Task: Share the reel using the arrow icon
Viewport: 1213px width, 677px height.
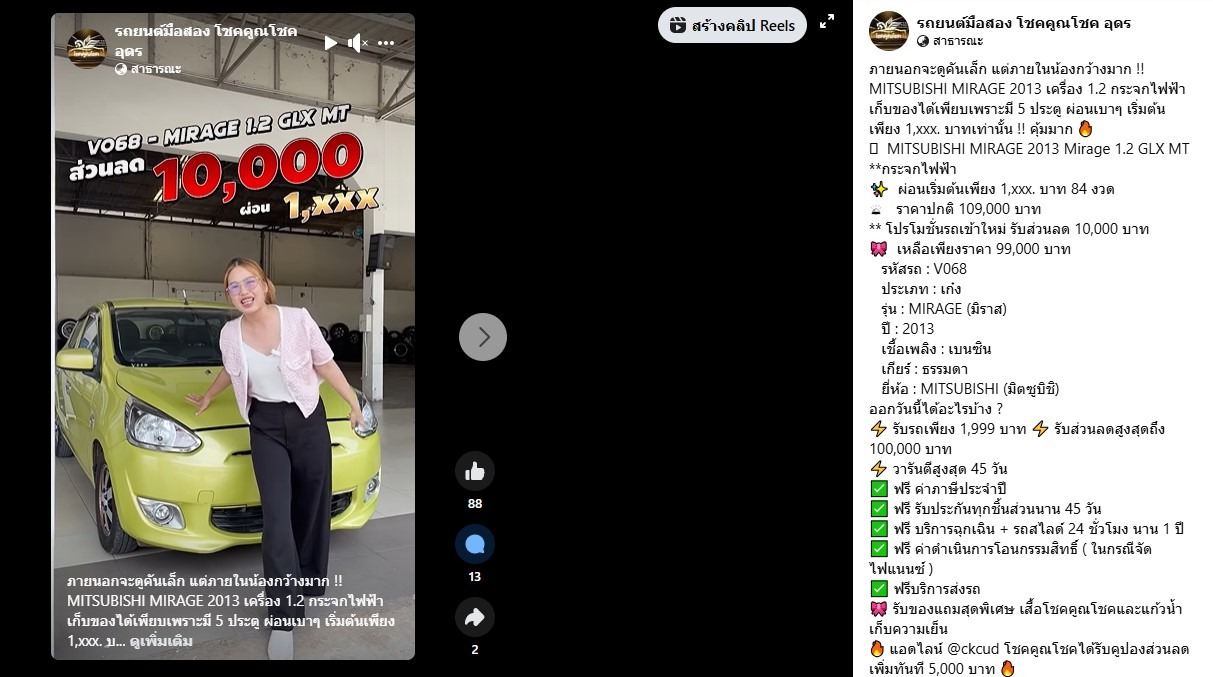Action: [x=475, y=617]
